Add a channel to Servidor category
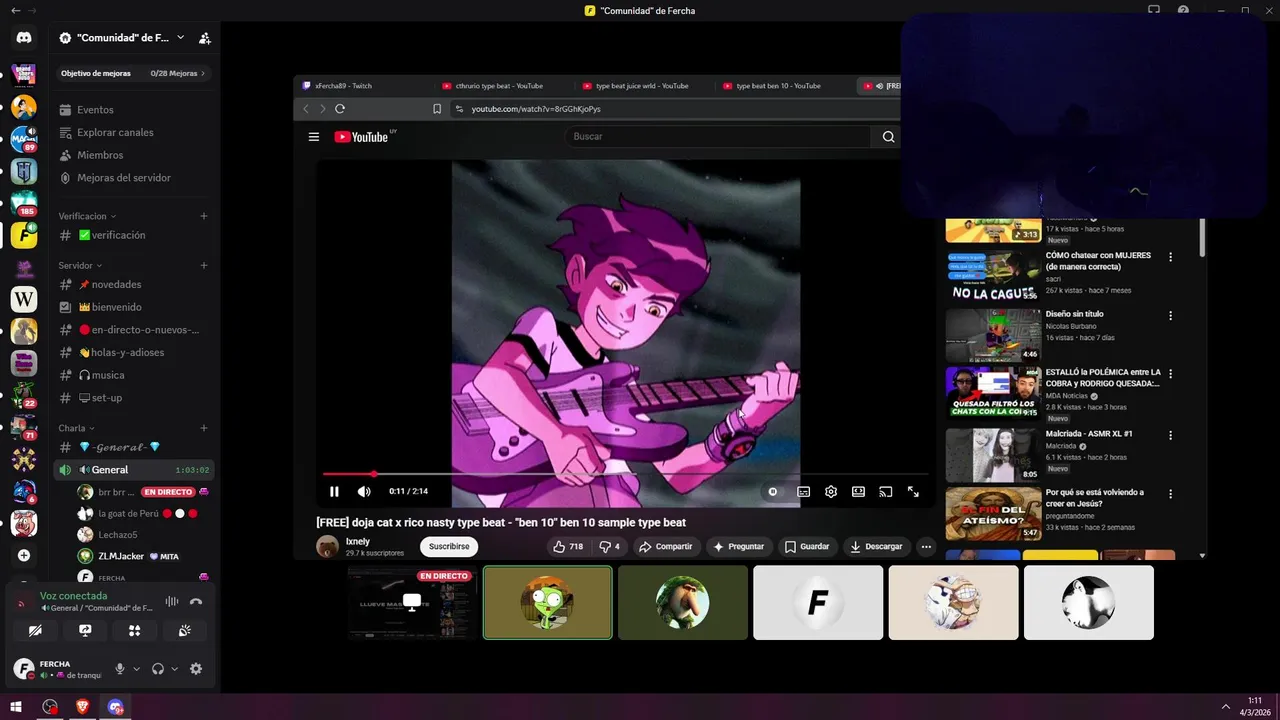 tap(204, 265)
